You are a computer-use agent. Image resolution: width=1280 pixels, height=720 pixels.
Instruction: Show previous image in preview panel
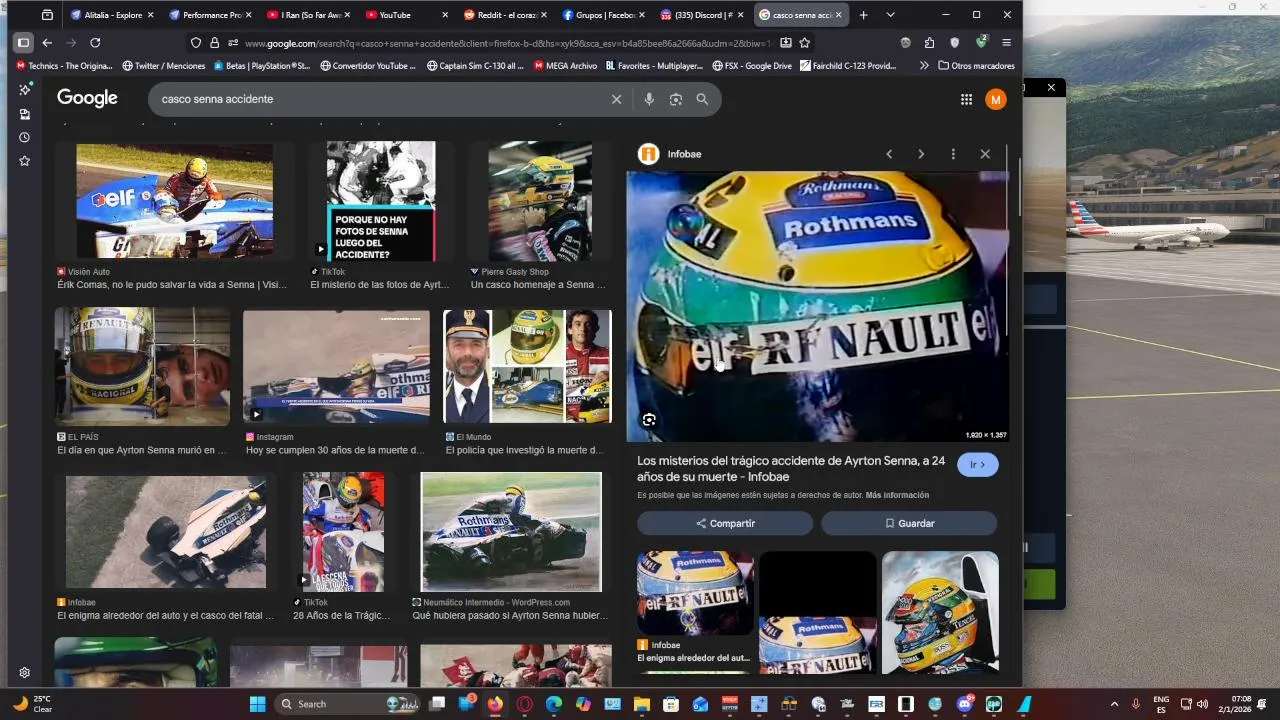coord(889,154)
